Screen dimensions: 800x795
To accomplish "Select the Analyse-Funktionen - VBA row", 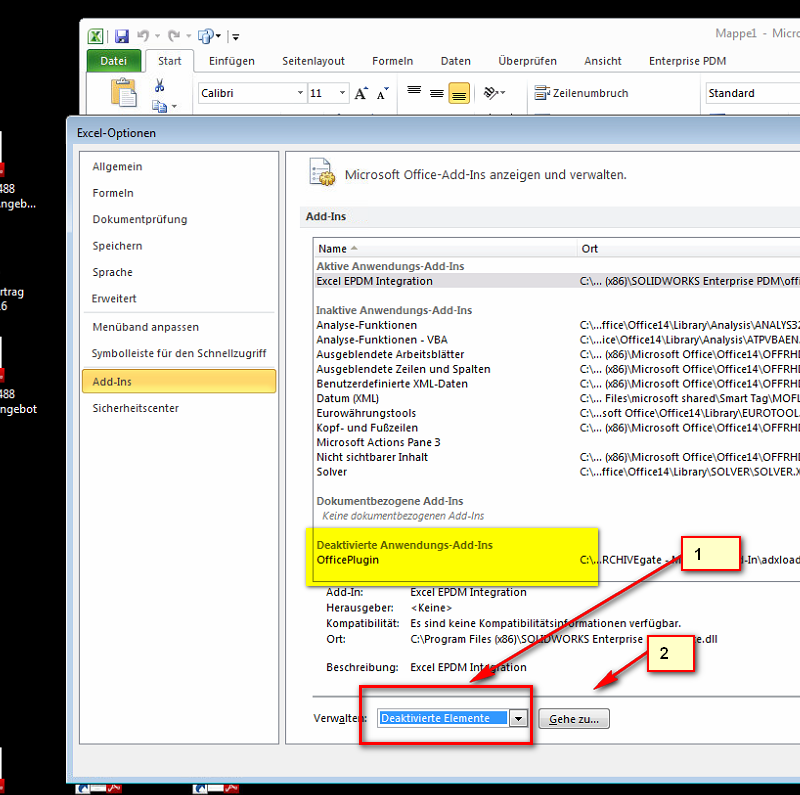I will (x=557, y=340).
